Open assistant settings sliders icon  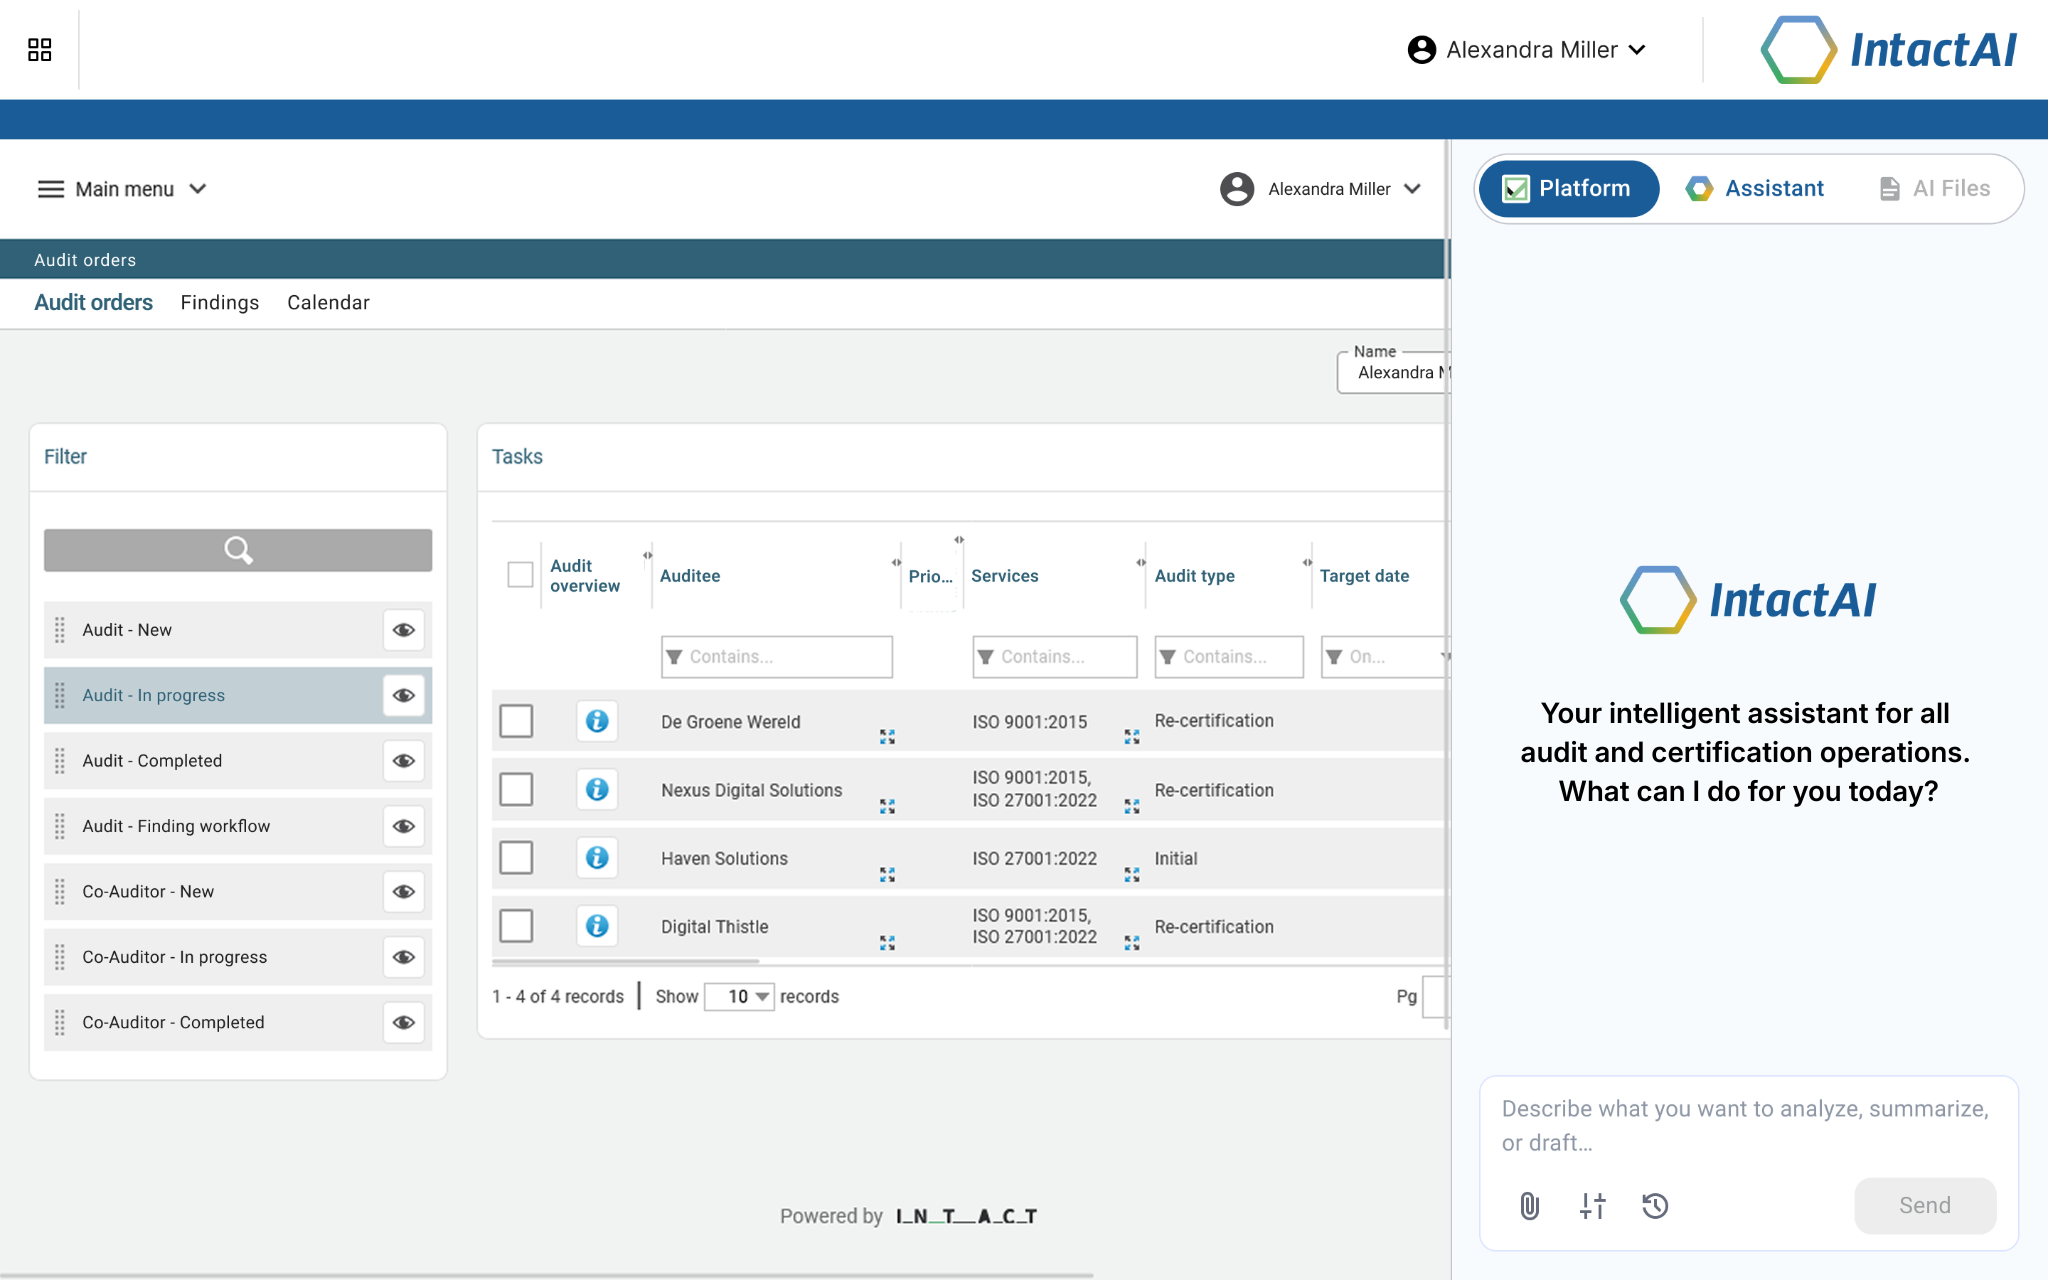[x=1592, y=1206]
